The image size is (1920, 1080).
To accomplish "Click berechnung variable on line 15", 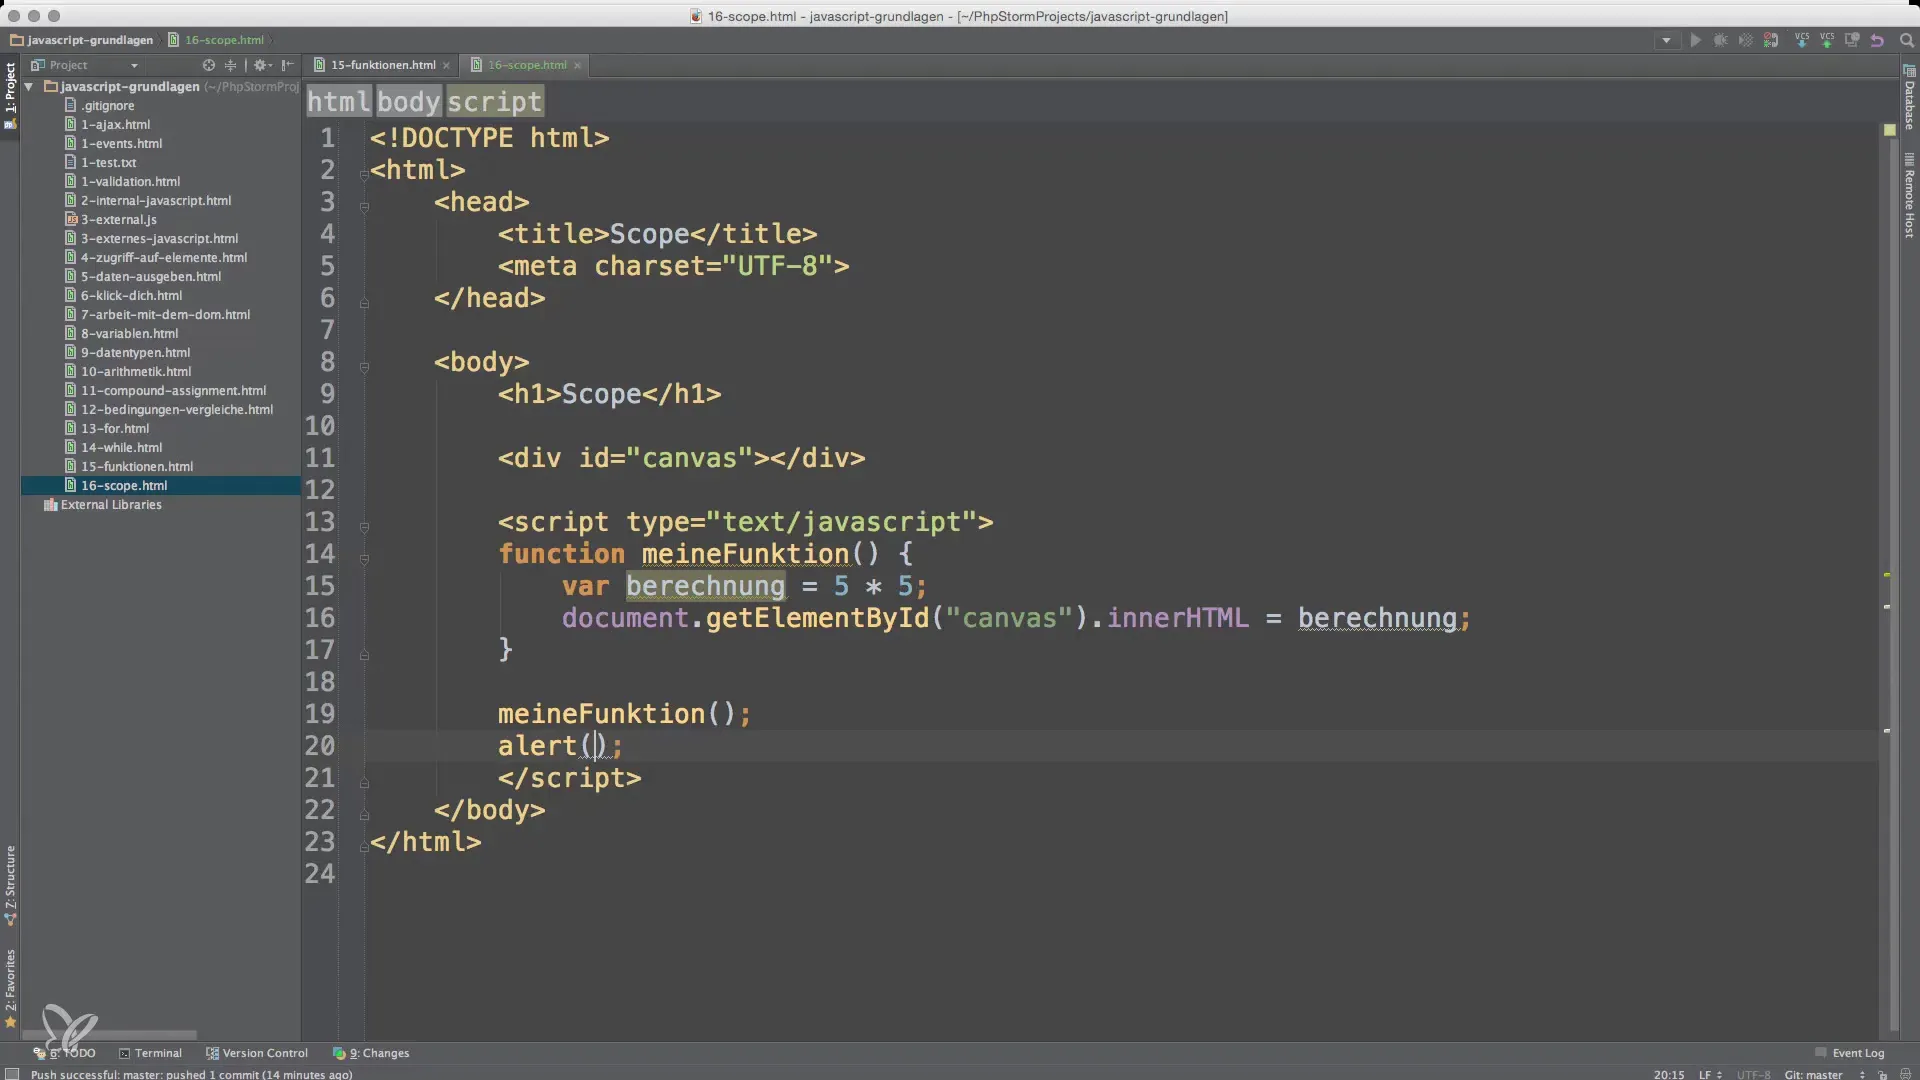I will (705, 586).
